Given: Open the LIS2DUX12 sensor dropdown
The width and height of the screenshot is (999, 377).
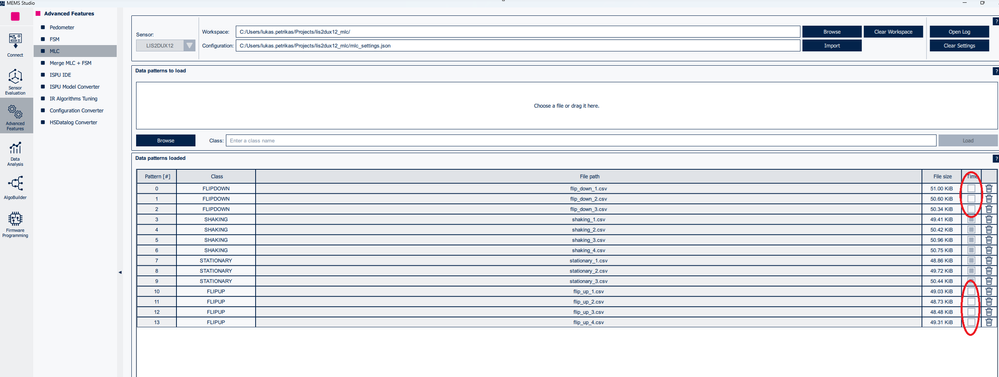Looking at the screenshot, I should point(166,45).
